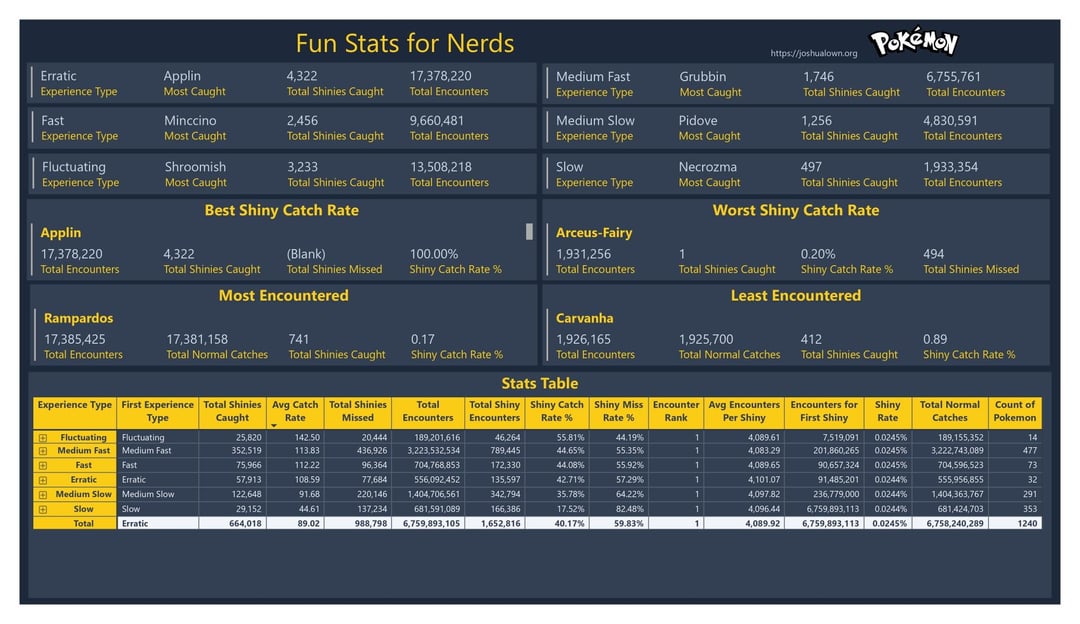Open the joshualown.org website link
The height and width of the screenshot is (624, 1080).
[813, 54]
